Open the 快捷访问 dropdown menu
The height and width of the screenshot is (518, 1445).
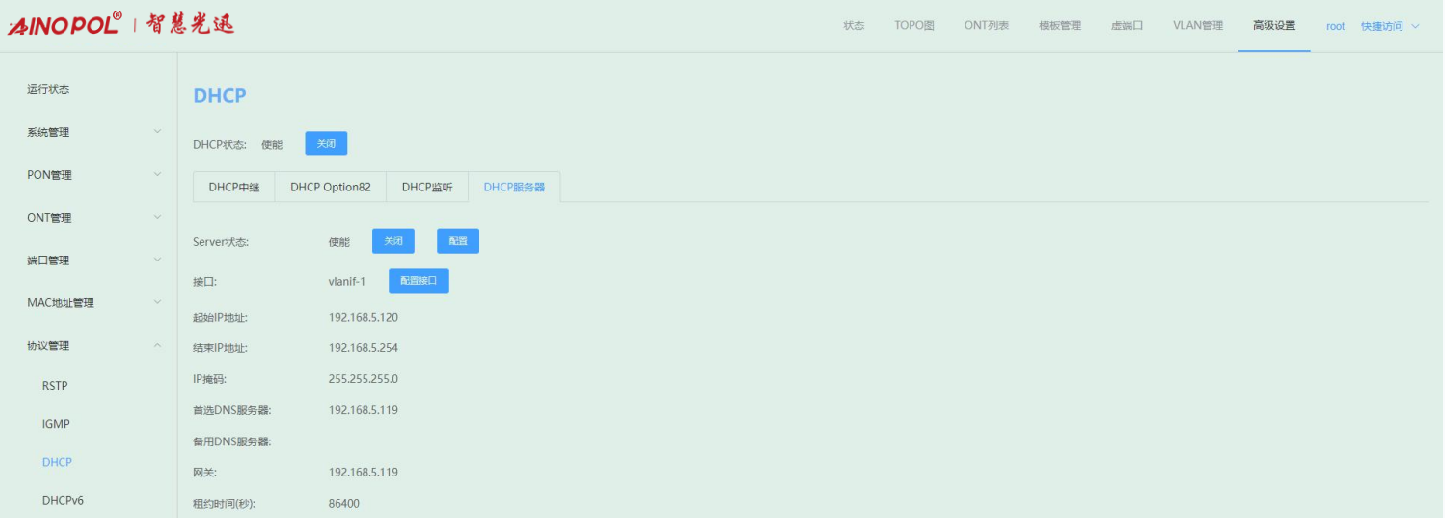[x=1390, y=26]
